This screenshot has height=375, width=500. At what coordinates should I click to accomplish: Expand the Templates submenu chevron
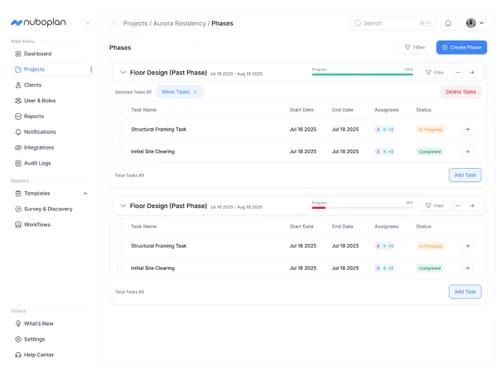(x=85, y=193)
